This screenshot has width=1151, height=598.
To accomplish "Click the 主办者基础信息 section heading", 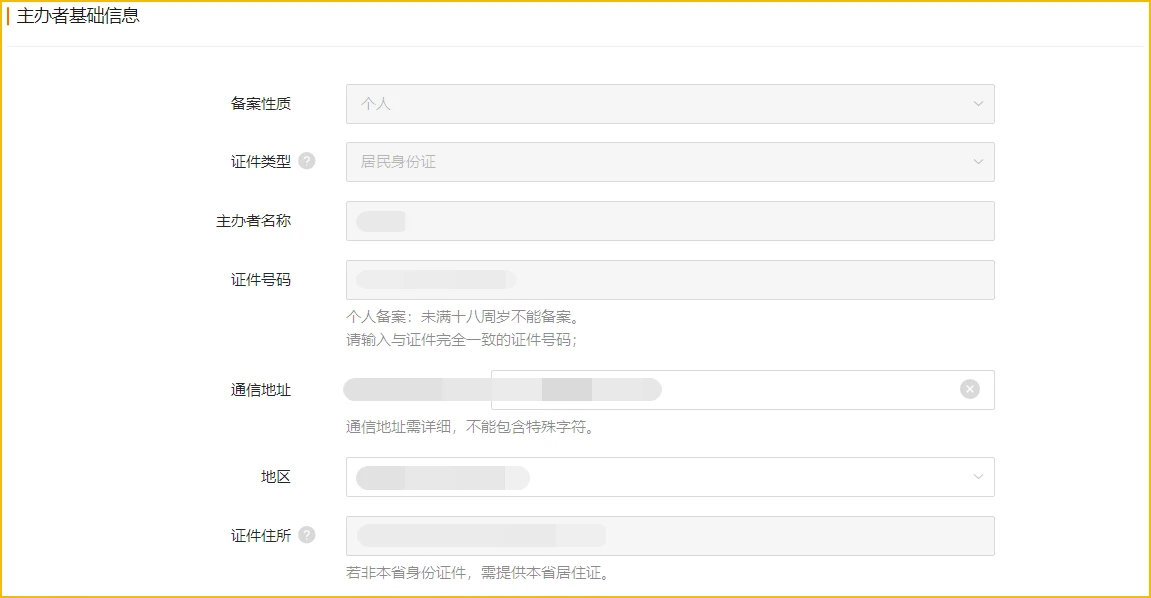I will [78, 16].
